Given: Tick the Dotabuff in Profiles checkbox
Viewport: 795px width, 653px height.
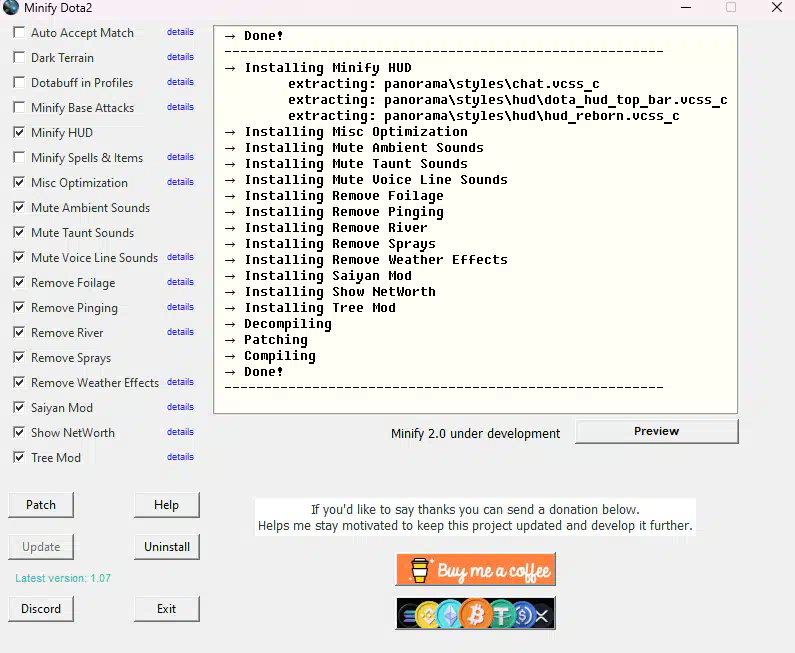Looking at the screenshot, I should coord(19,82).
